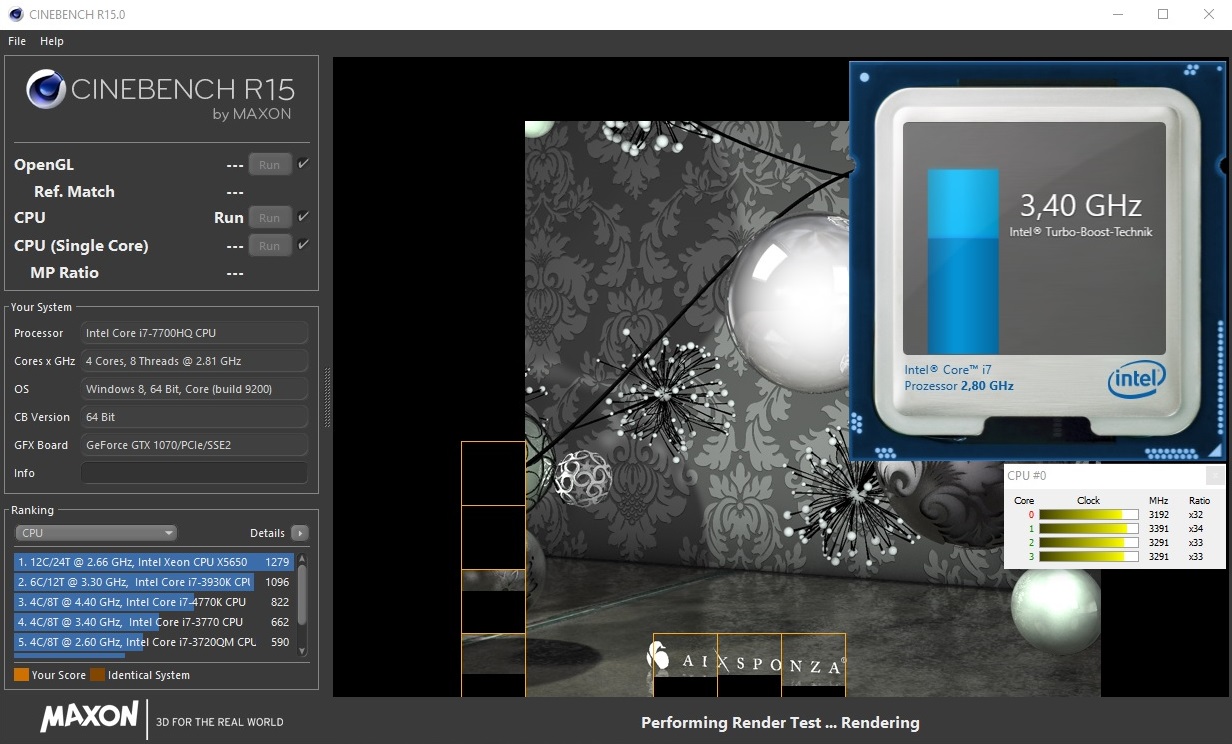Viewport: 1232px width, 744px height.
Task: Click the Run button for the CPU test
Action: click(x=270, y=218)
